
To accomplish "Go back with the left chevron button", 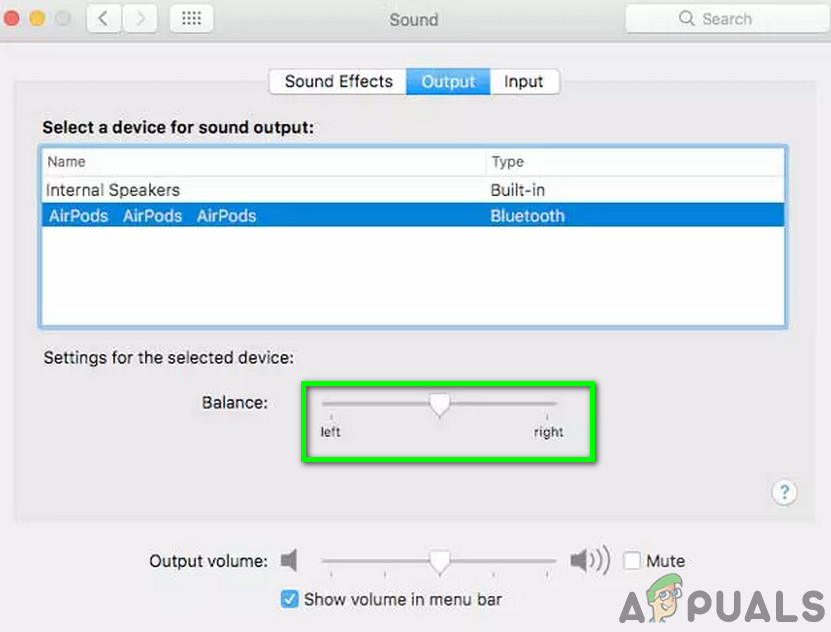I will click(104, 19).
